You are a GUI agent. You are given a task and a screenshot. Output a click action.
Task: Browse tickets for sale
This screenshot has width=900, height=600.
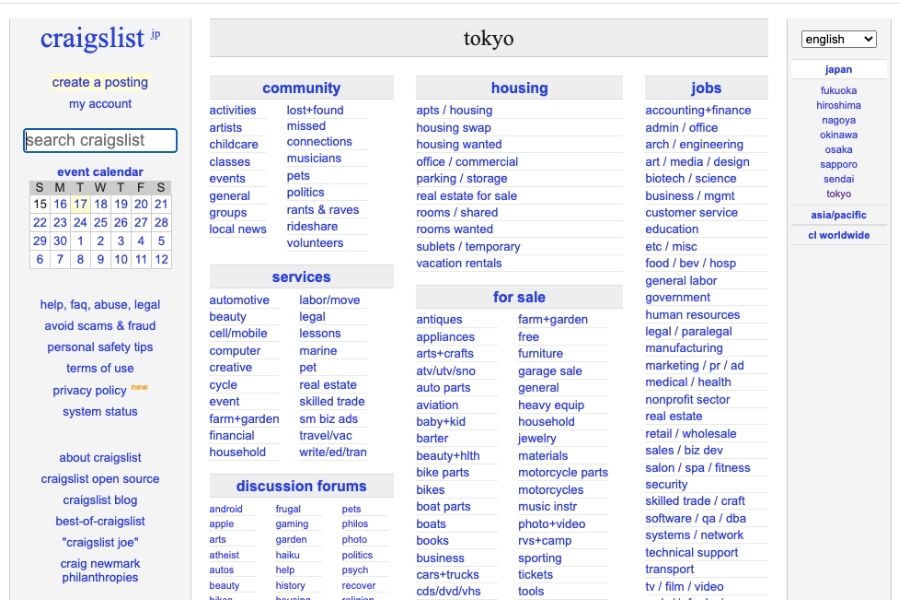[x=536, y=574]
